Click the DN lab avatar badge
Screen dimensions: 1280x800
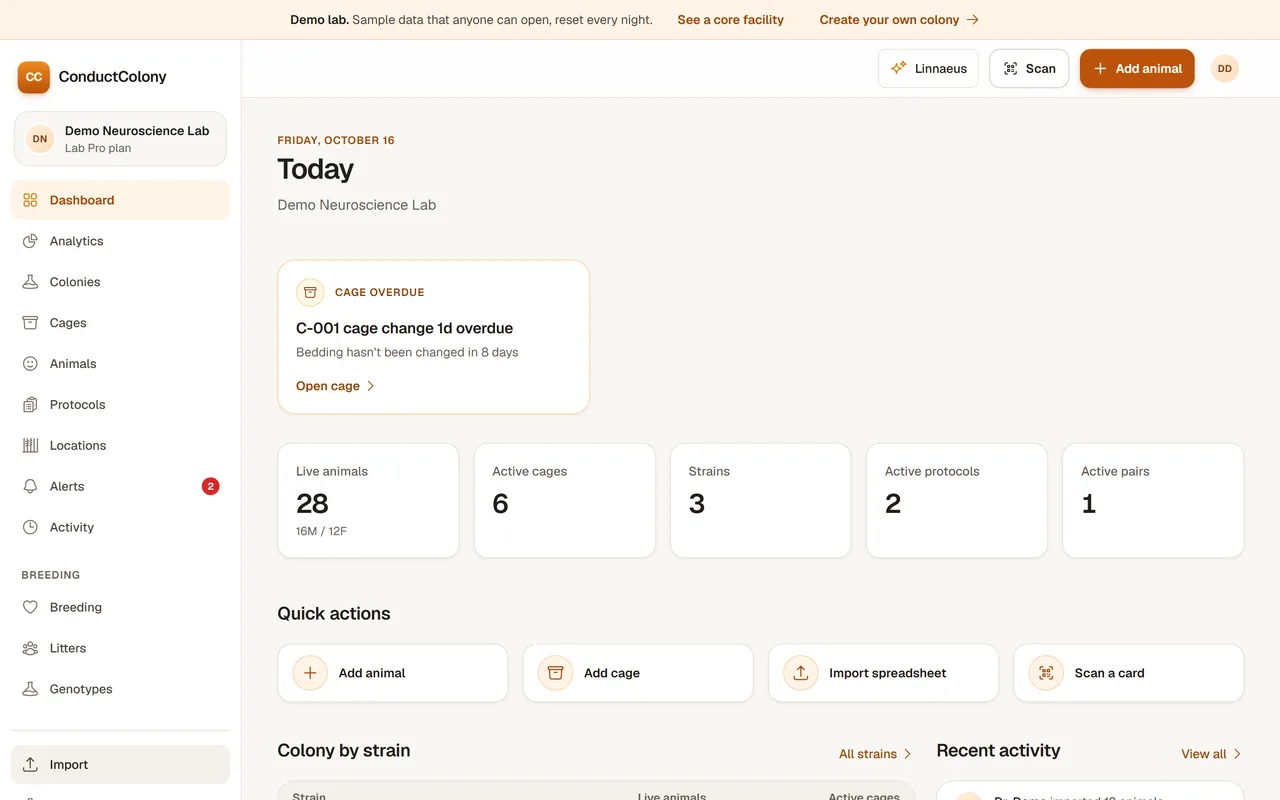(40, 139)
